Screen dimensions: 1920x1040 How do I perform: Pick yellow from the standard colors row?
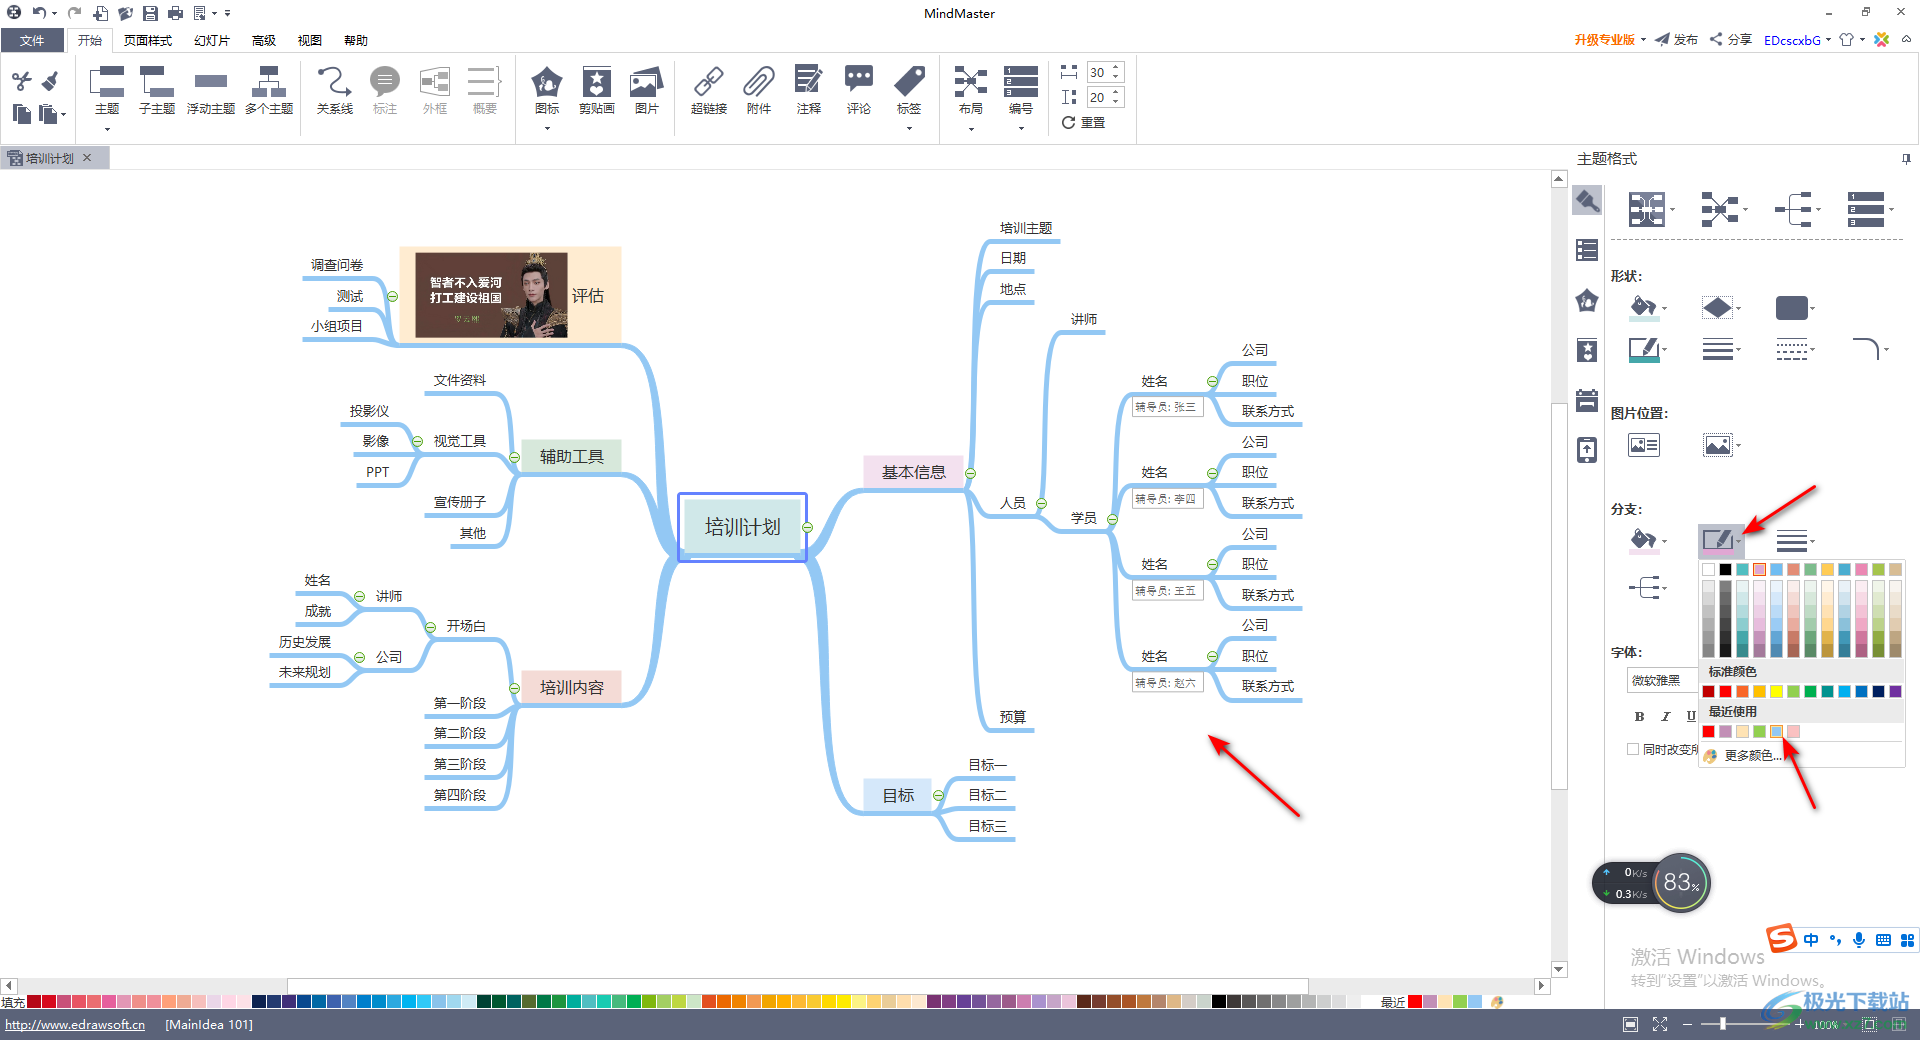click(x=1776, y=692)
